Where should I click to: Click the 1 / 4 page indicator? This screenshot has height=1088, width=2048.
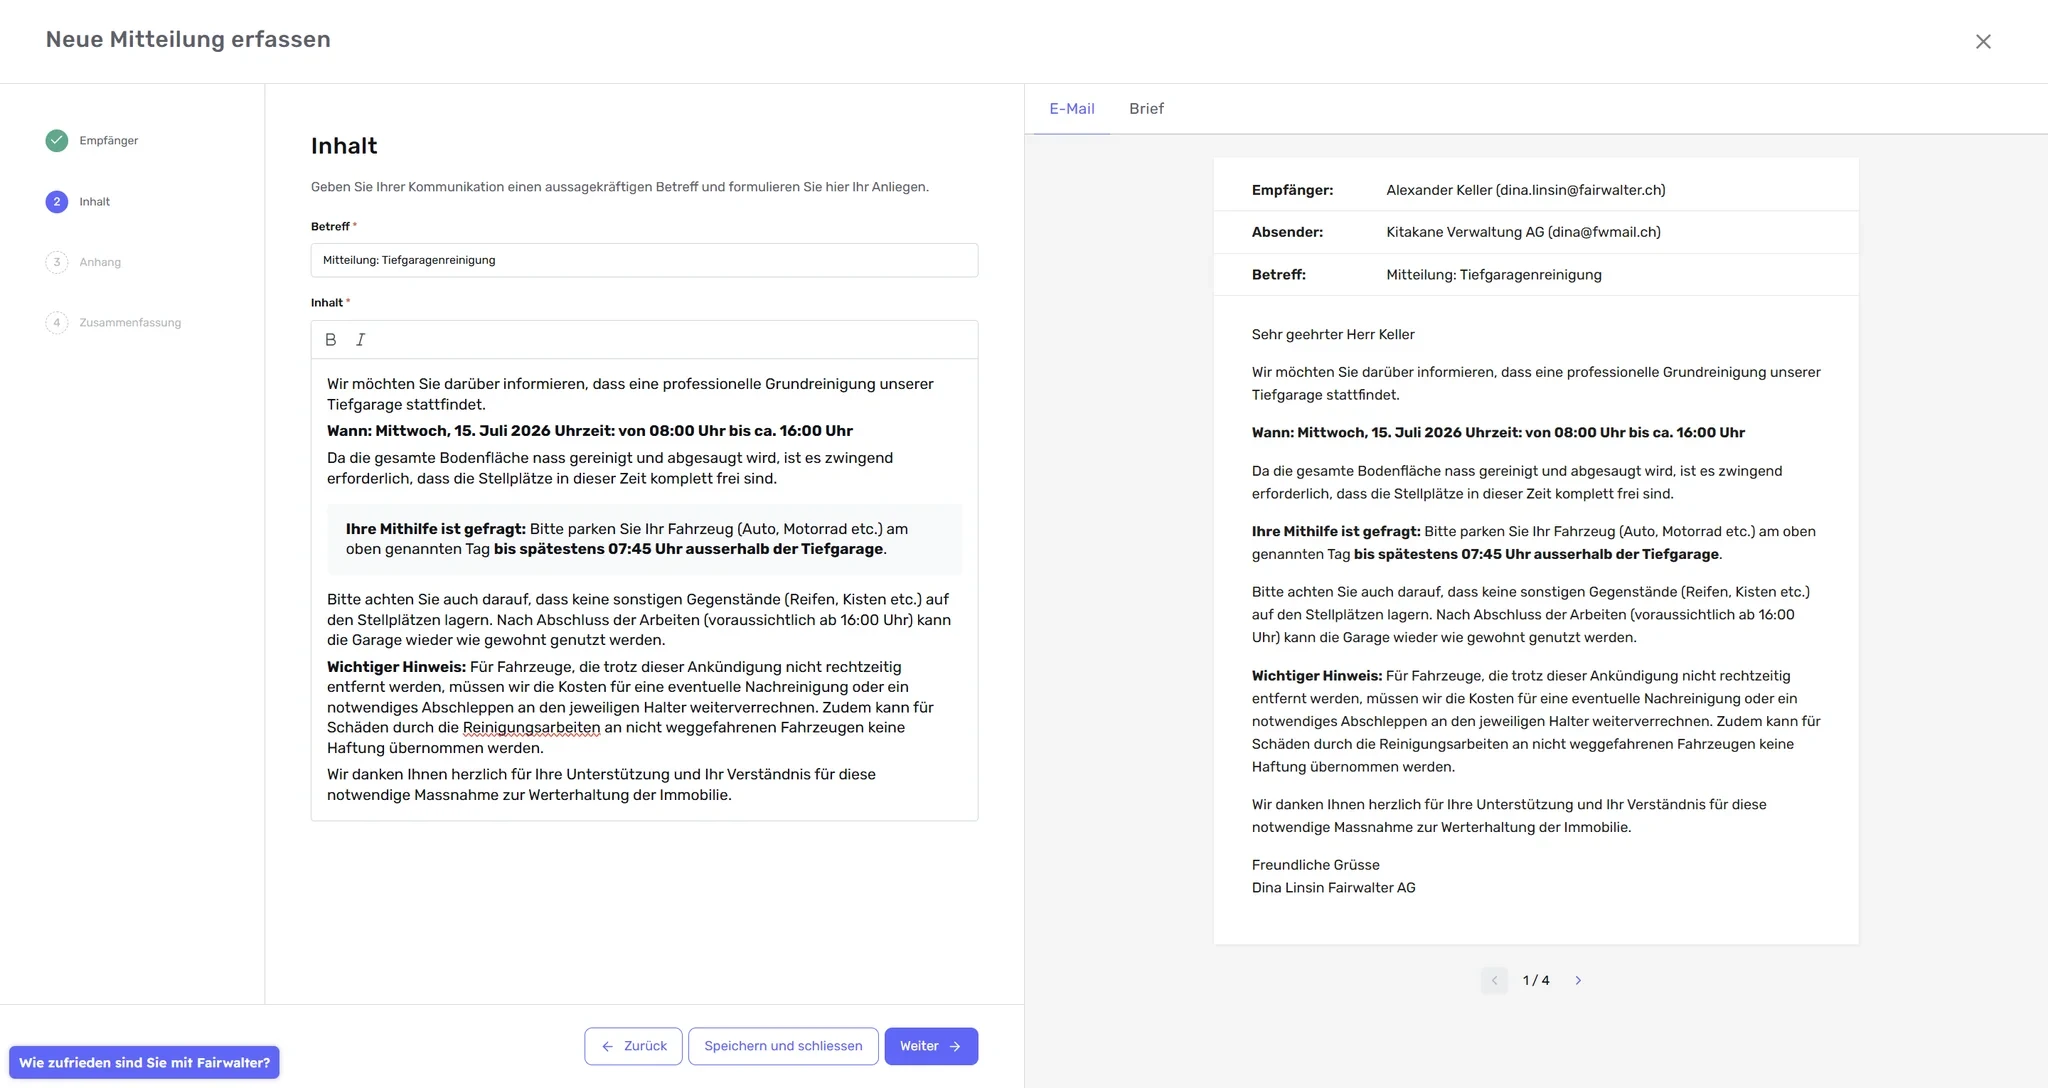click(x=1536, y=981)
